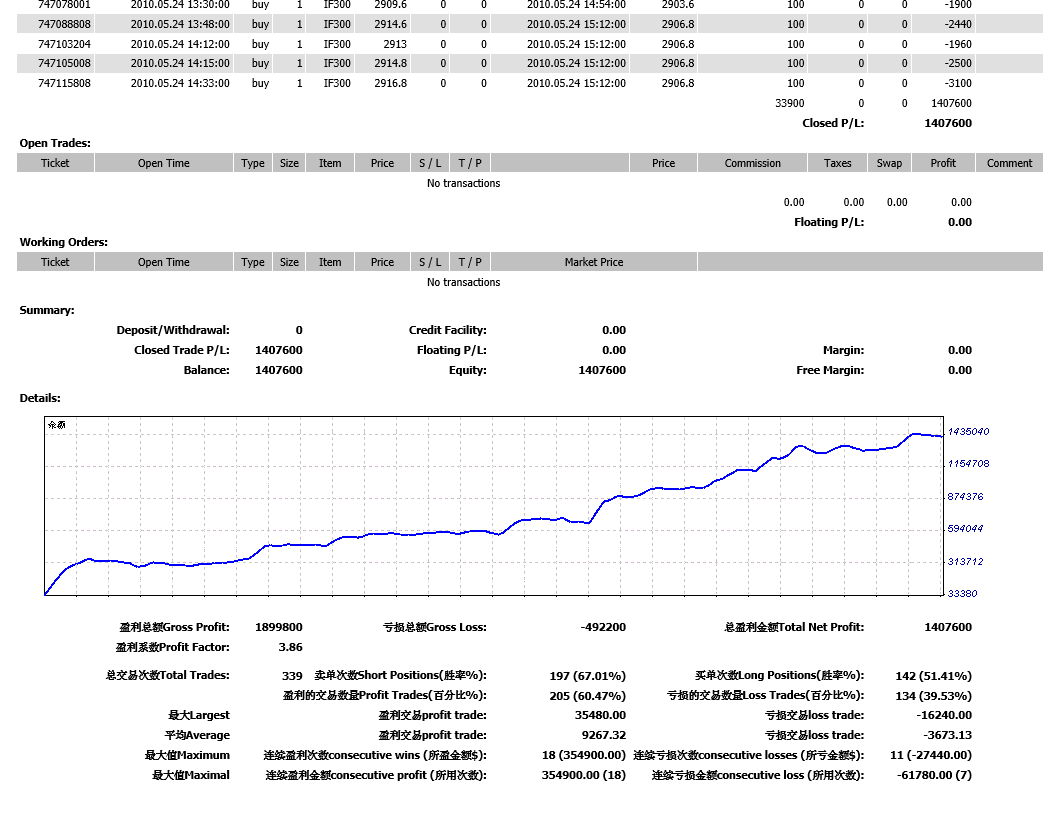Click the Free Margin label in Summary
1061x836 pixels.
pos(830,370)
